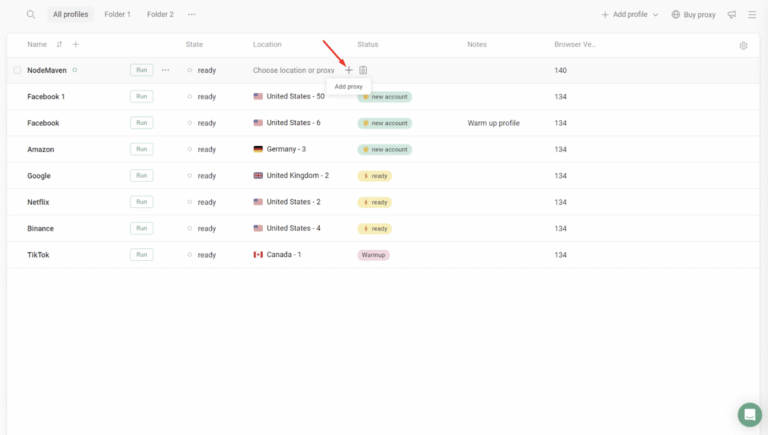This screenshot has width=768, height=435.
Task: Open the hamburger main menu
Action: [752, 15]
